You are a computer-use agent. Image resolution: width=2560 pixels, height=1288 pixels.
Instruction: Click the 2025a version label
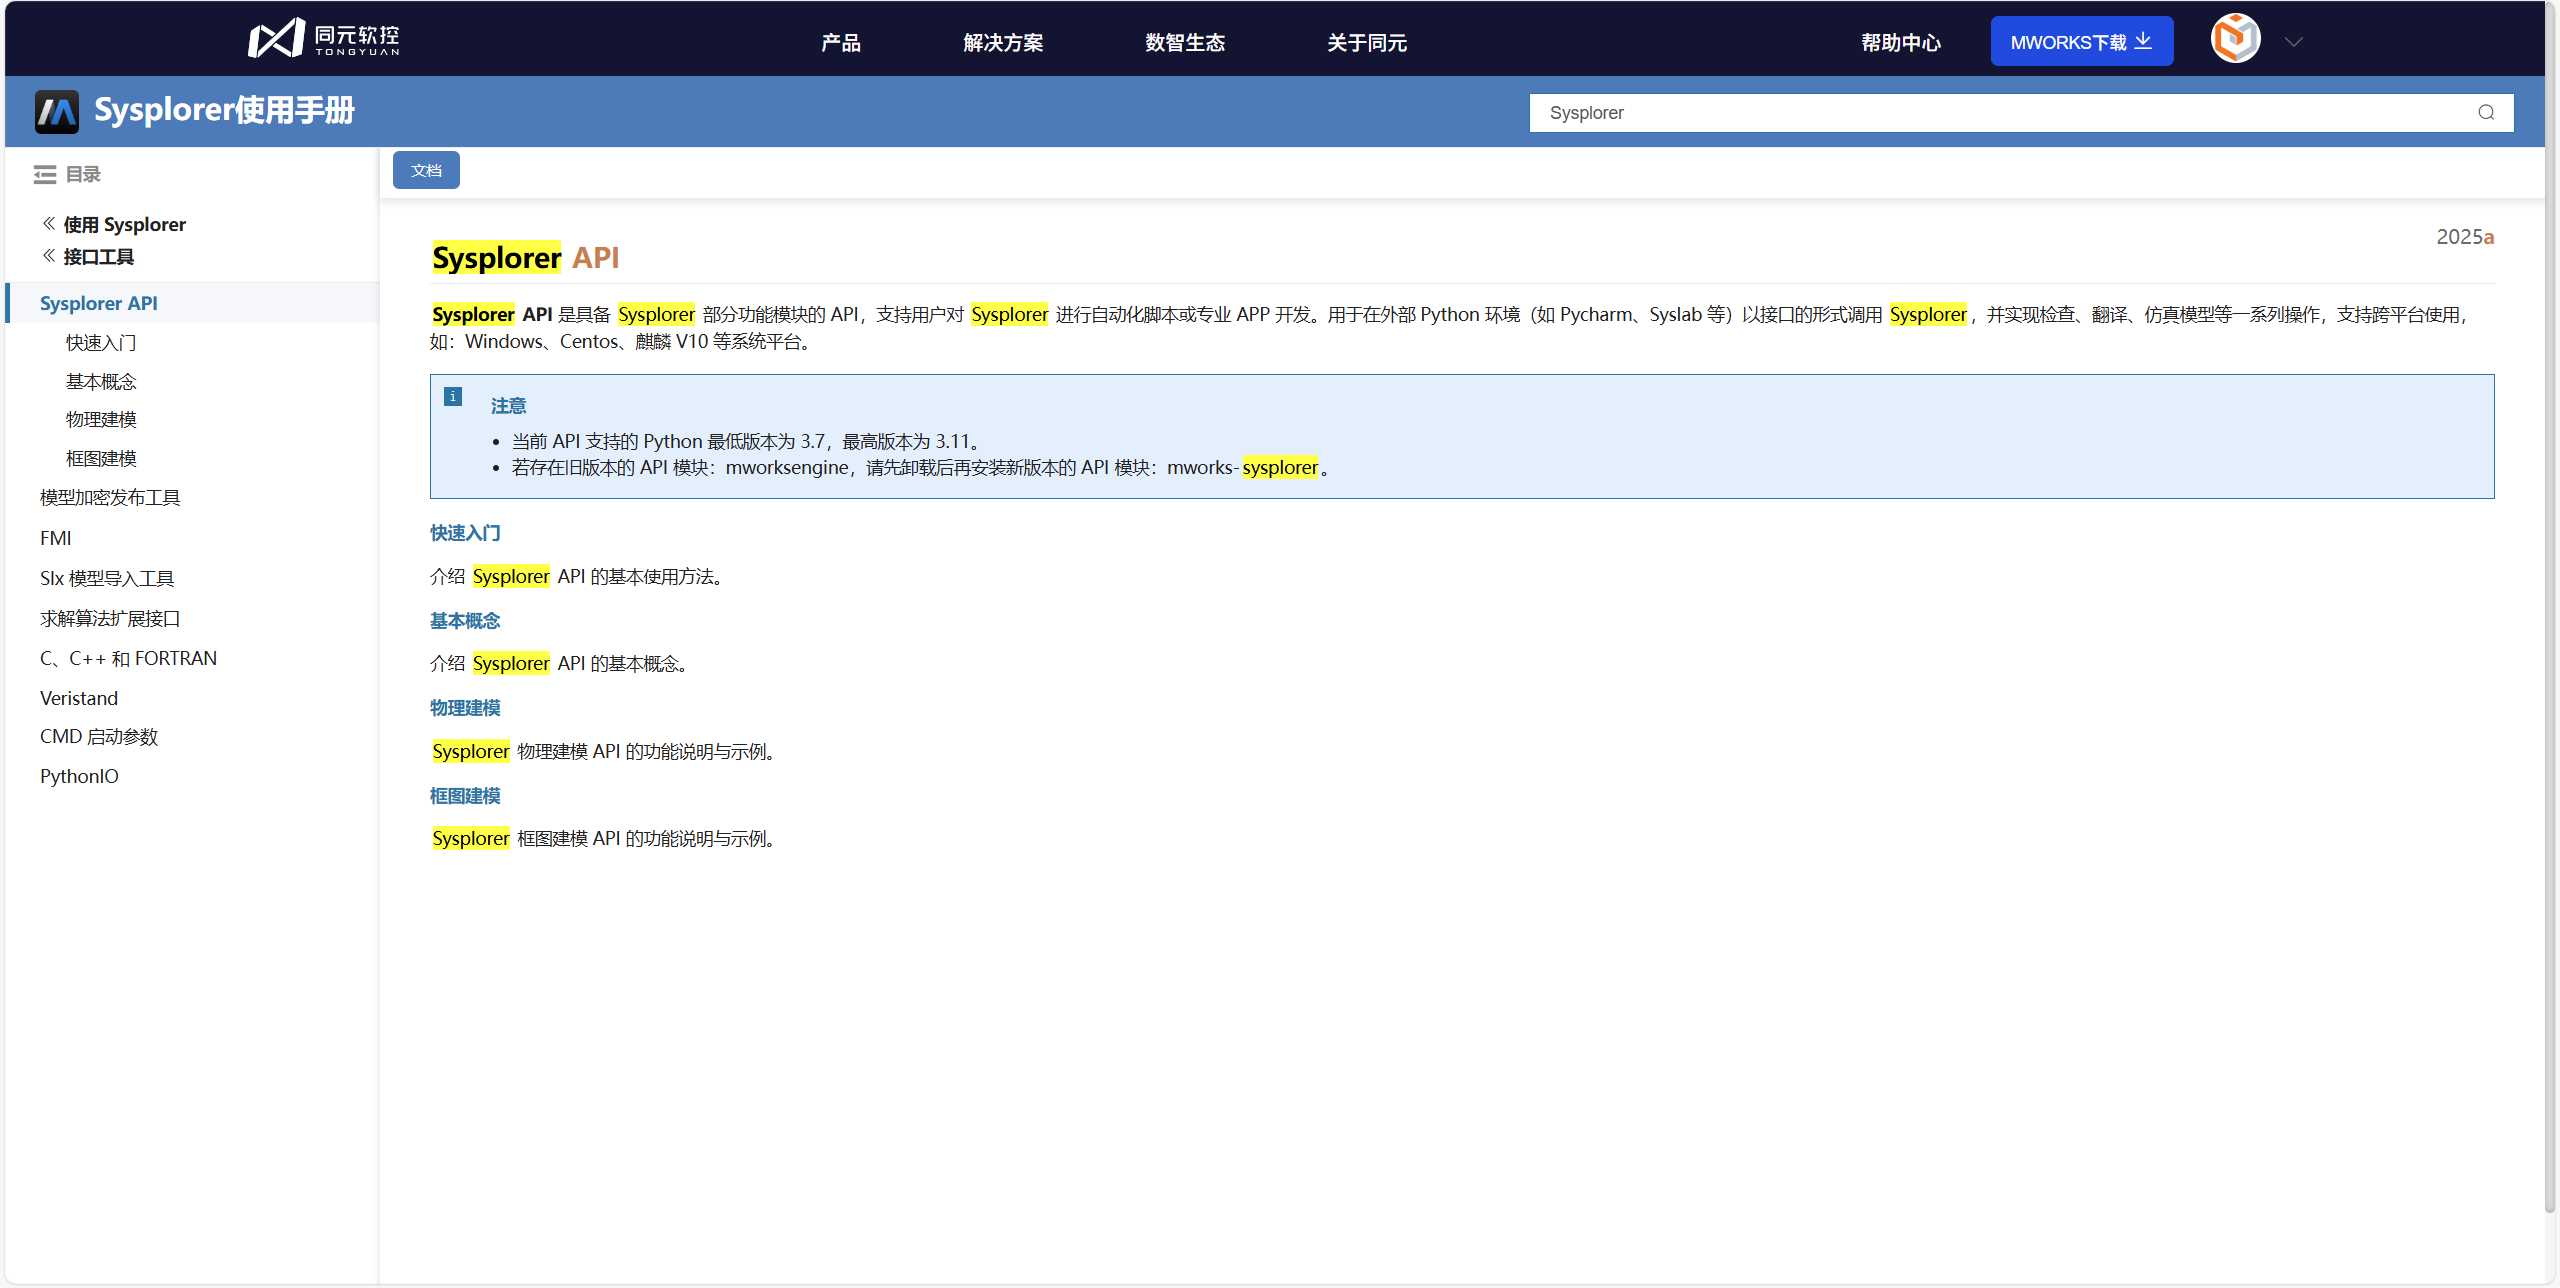[2465, 237]
